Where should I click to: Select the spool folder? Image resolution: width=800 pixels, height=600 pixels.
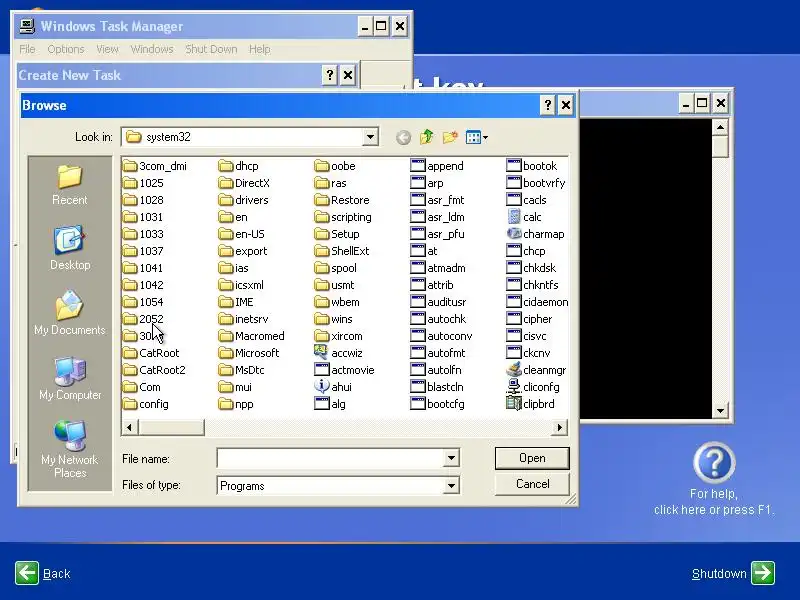pos(336,268)
